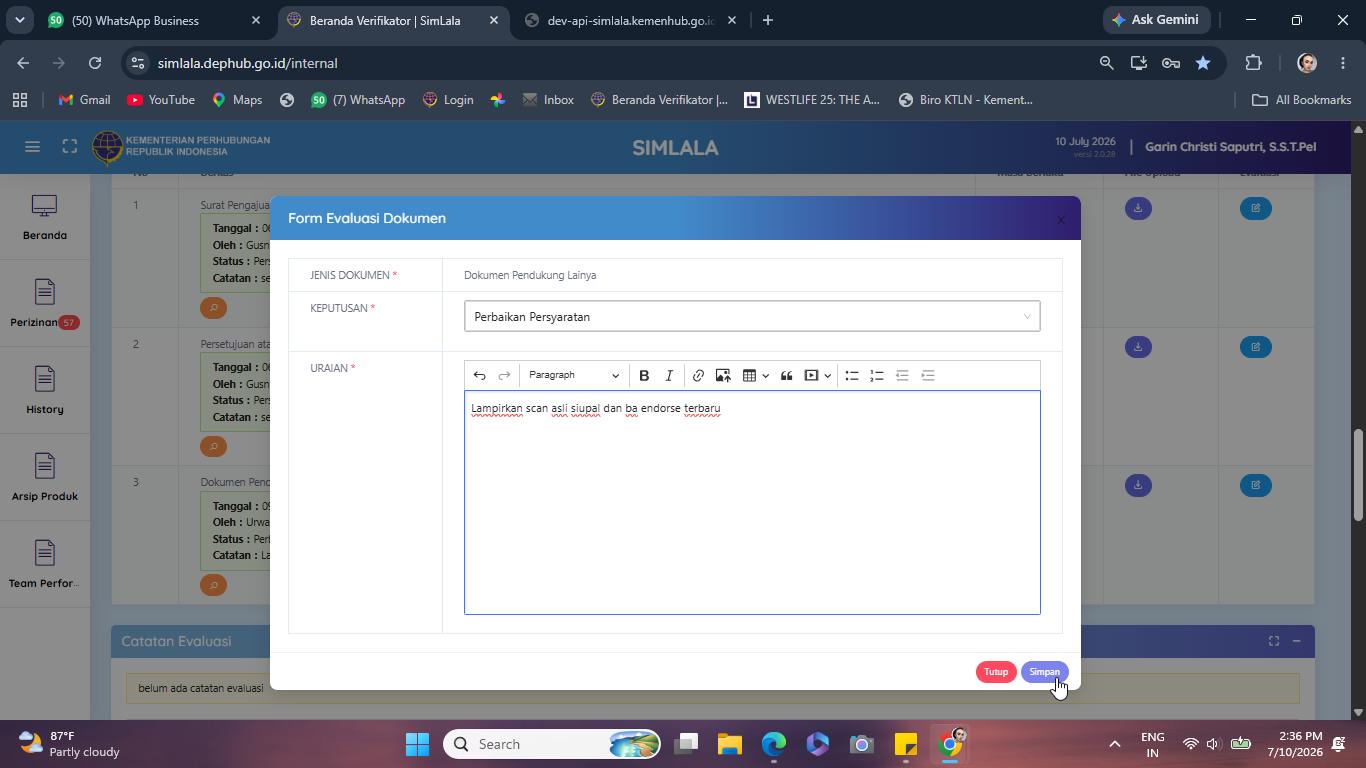This screenshot has width=1366, height=768.
Task: Click inside the Uraian text editor area
Action: [x=752, y=503]
